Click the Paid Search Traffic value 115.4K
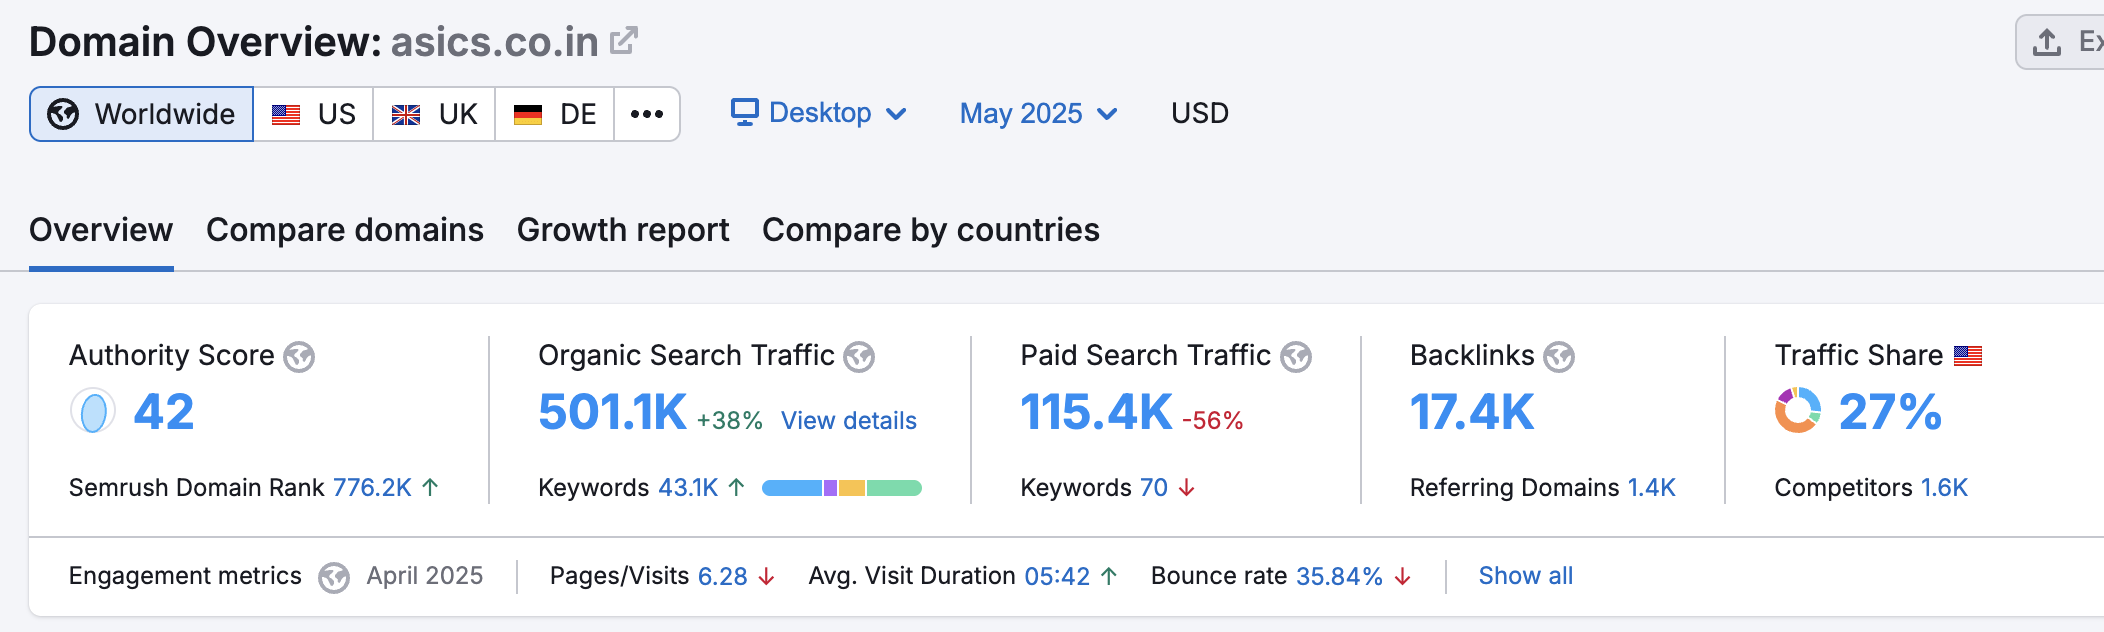 tap(1096, 412)
